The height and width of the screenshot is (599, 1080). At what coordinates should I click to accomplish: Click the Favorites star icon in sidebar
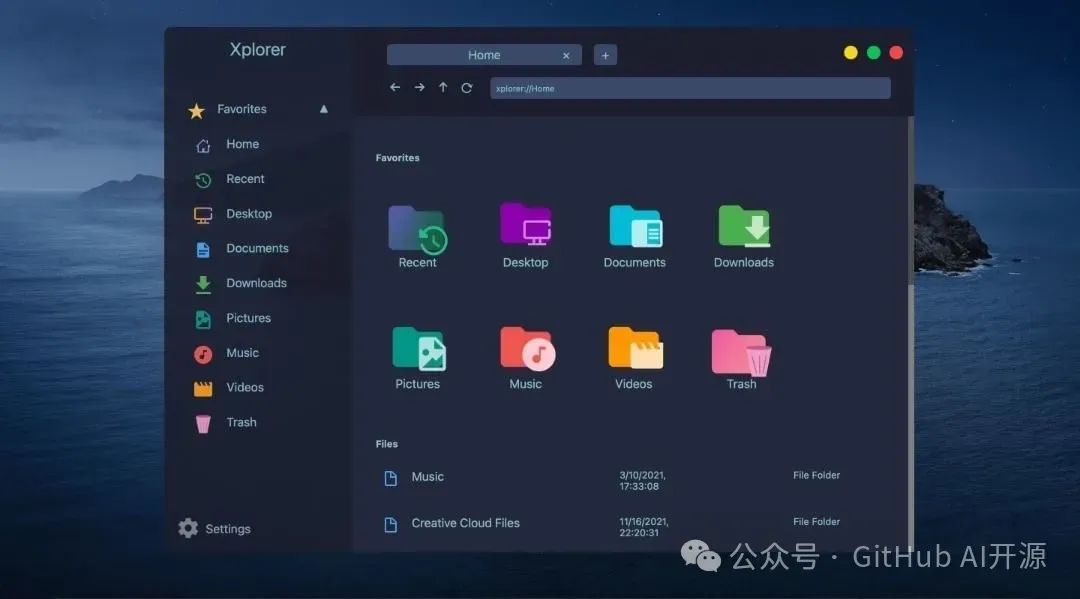pos(196,110)
